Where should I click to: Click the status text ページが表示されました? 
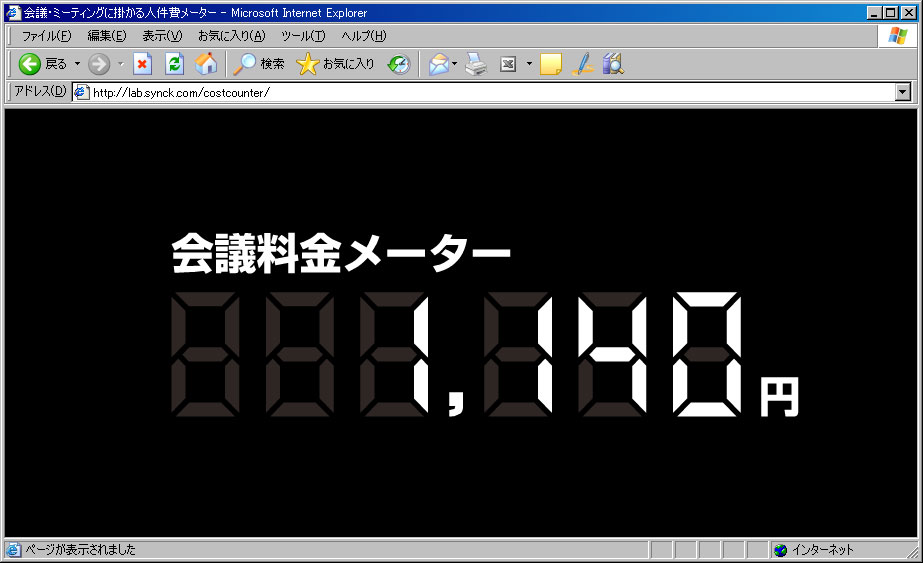(x=80, y=549)
